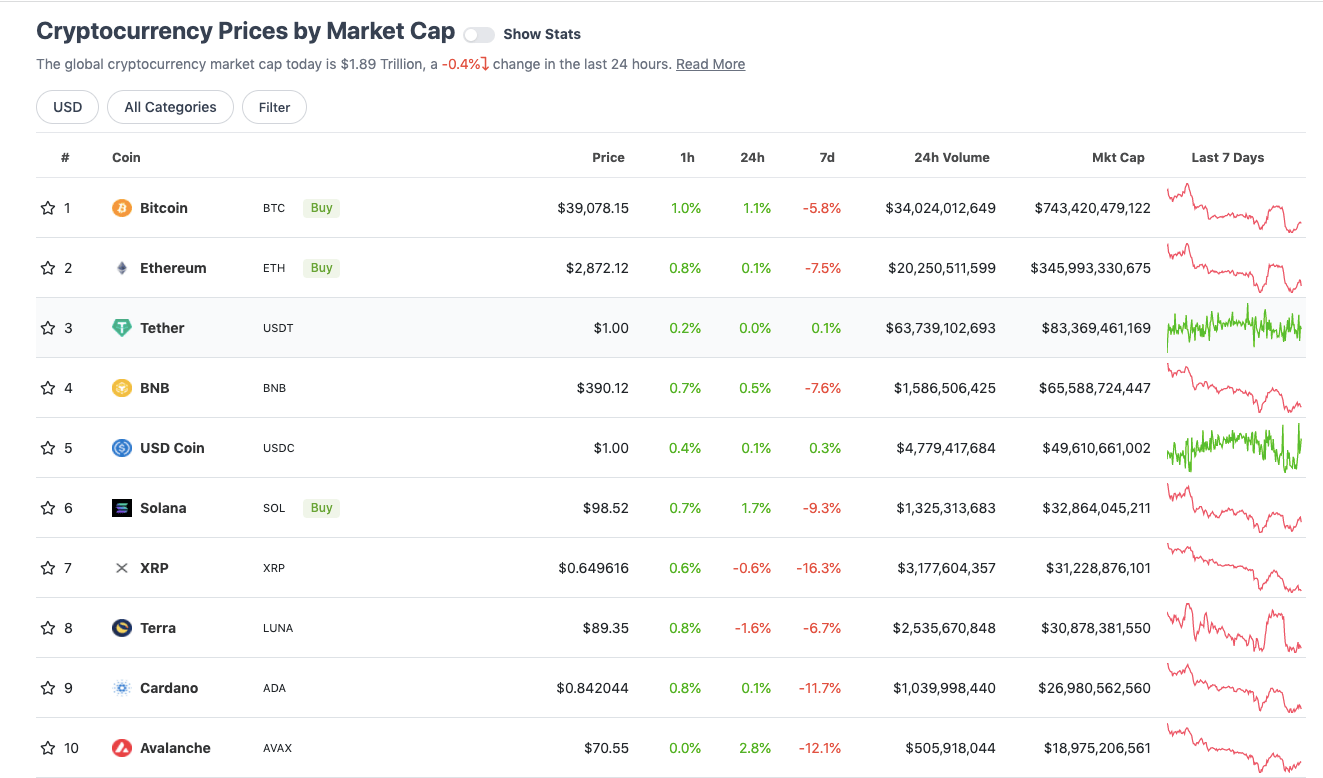Open the Filter options
Screen dimensions: 1323x778
274,107
